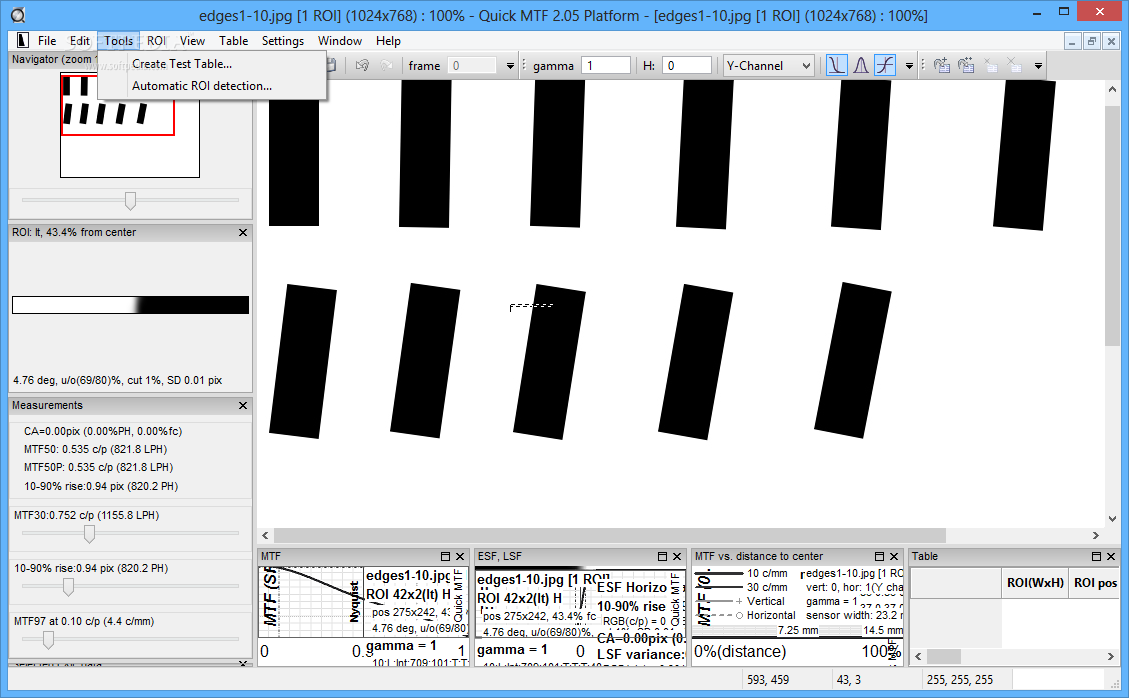This screenshot has height=698, width=1129.
Task: Open the frame toolbar overflow arrow
Action: coord(510,66)
